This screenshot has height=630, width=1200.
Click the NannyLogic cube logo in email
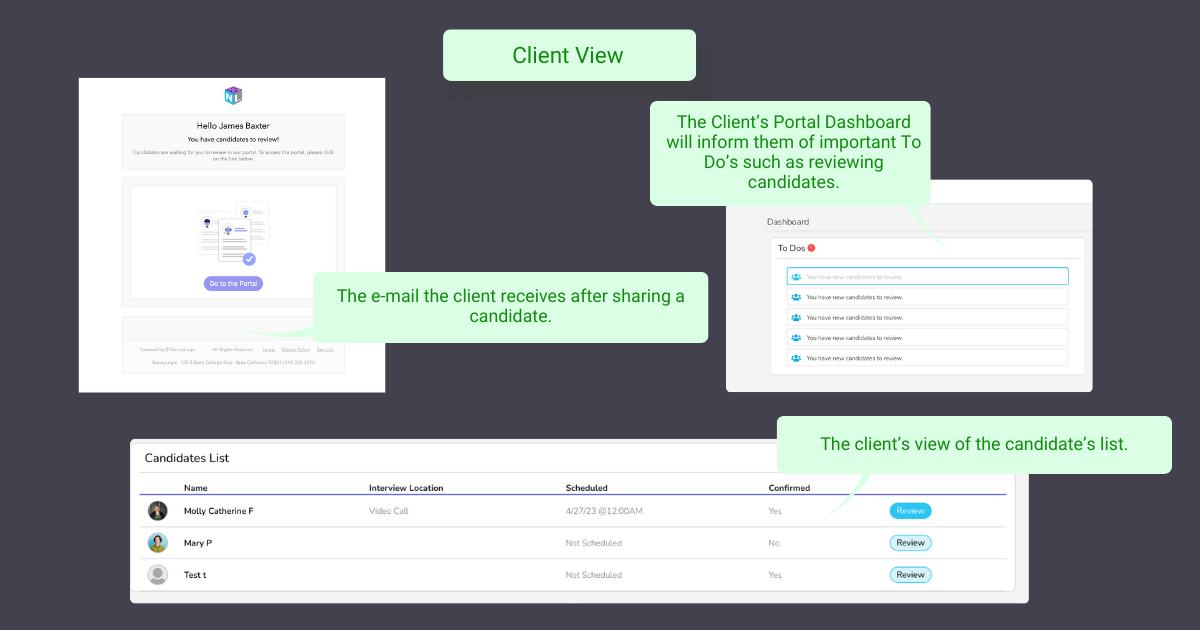(234, 96)
